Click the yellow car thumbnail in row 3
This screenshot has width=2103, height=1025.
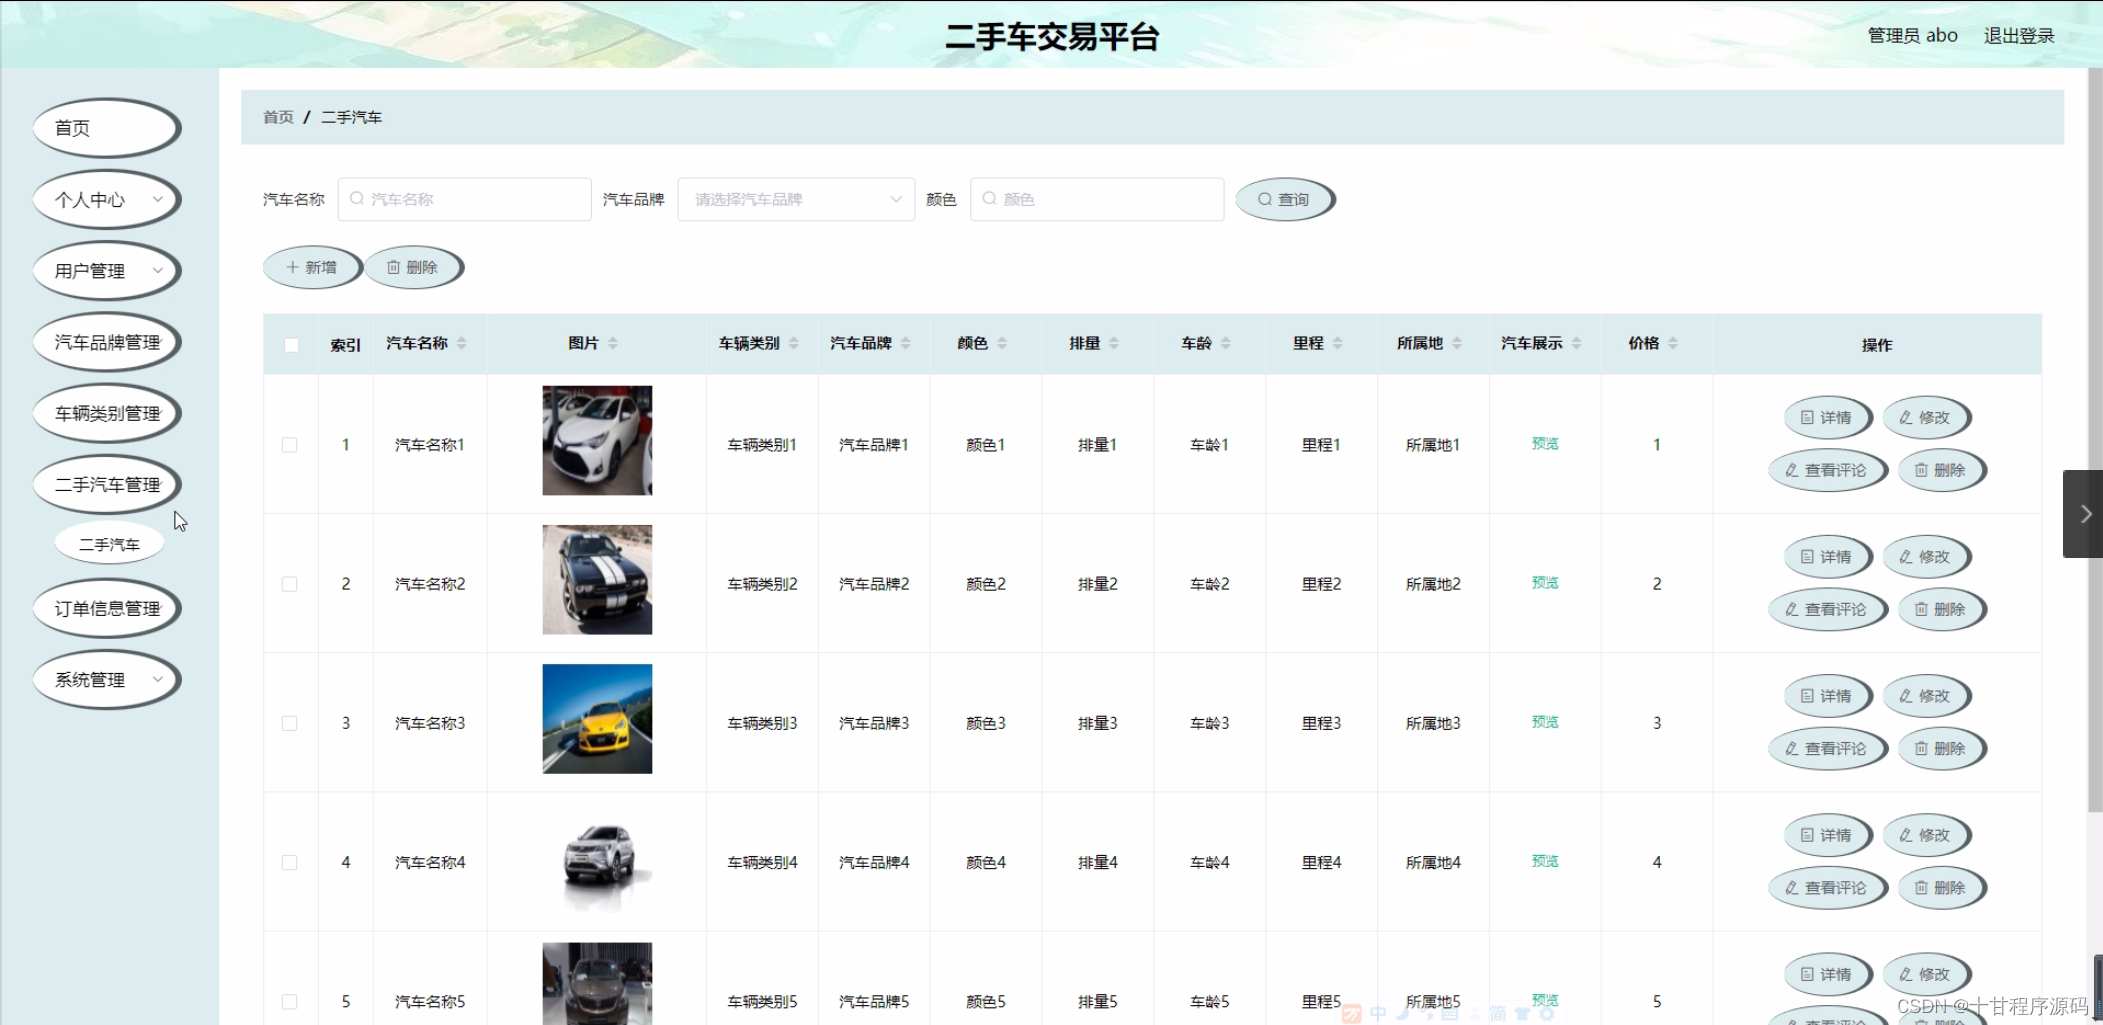(596, 719)
